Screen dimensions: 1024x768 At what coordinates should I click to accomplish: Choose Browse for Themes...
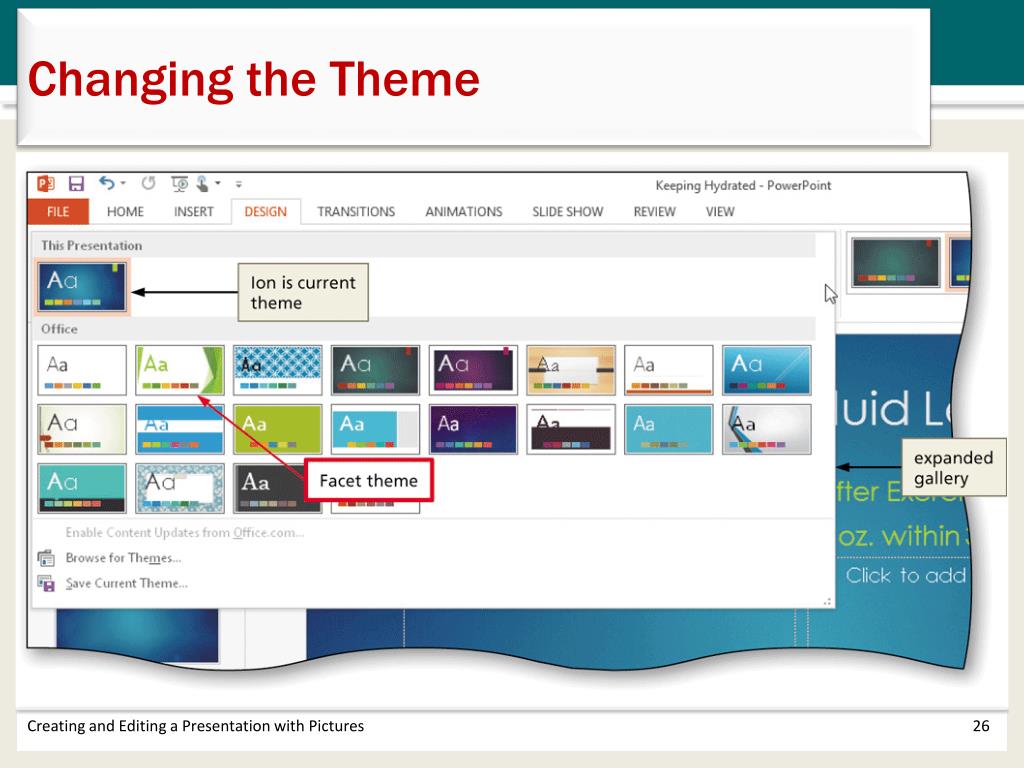(123, 558)
